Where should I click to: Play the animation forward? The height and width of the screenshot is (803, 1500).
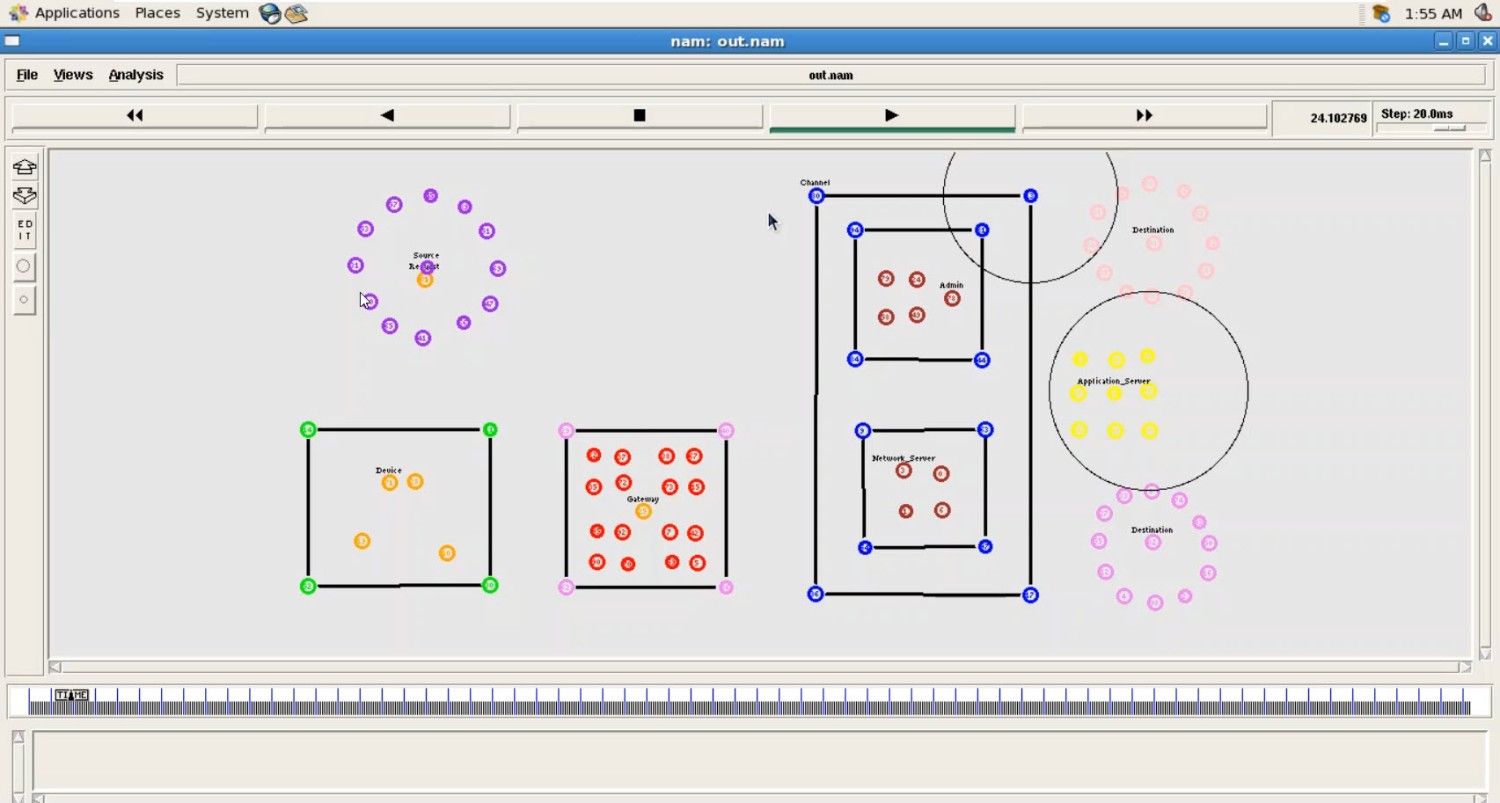[892, 116]
